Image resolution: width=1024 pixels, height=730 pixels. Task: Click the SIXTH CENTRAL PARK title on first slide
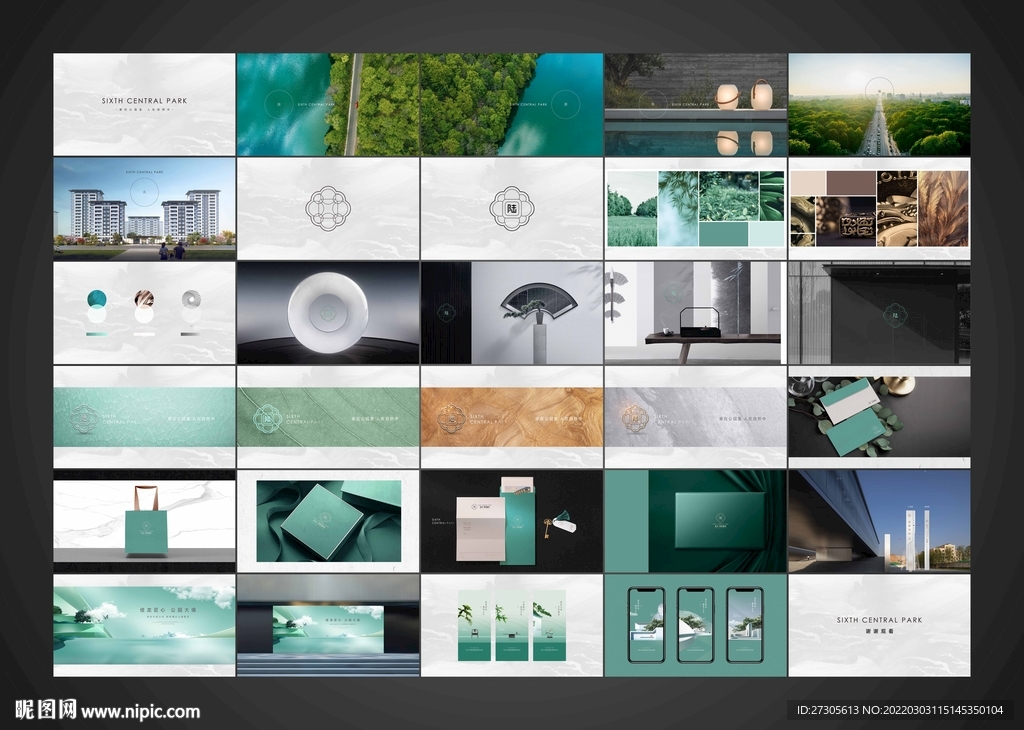[x=144, y=101]
